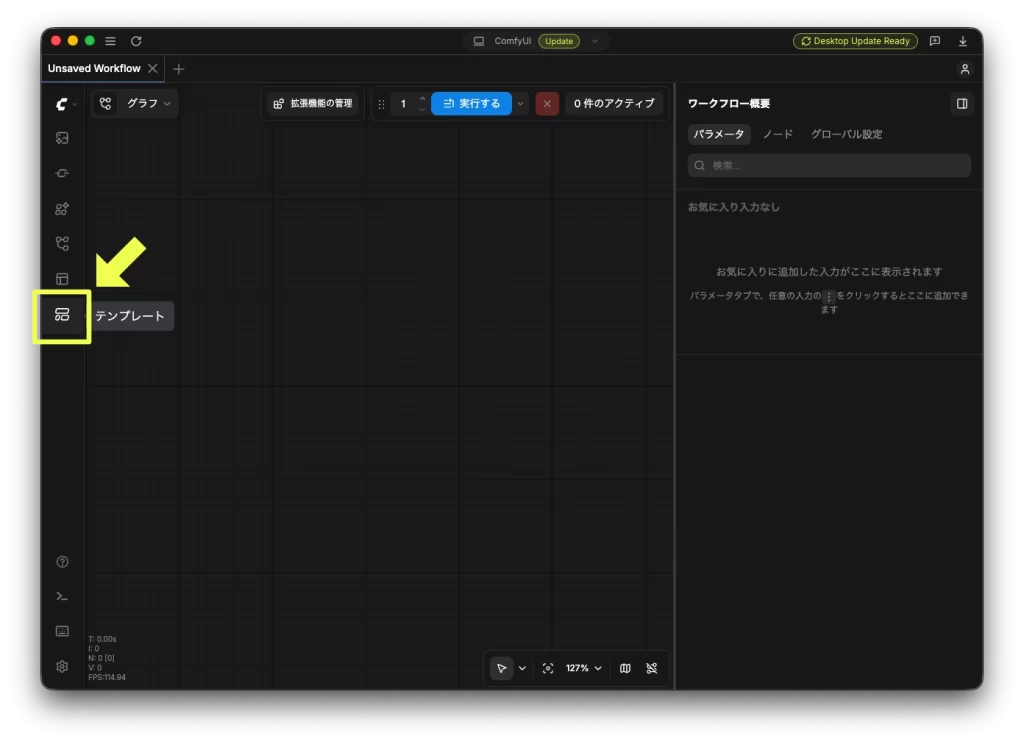Open the Workflows sidebar icon
The height and width of the screenshot is (744, 1024).
pos(62,244)
